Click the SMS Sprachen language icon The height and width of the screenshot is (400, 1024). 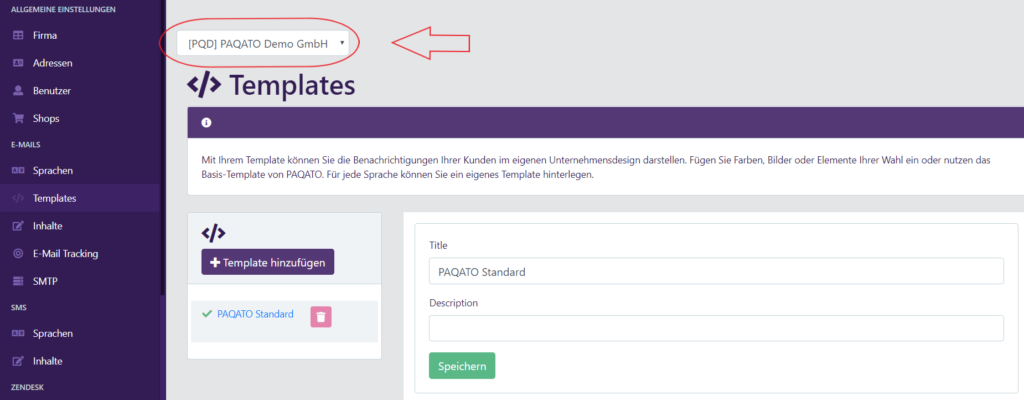(x=18, y=333)
